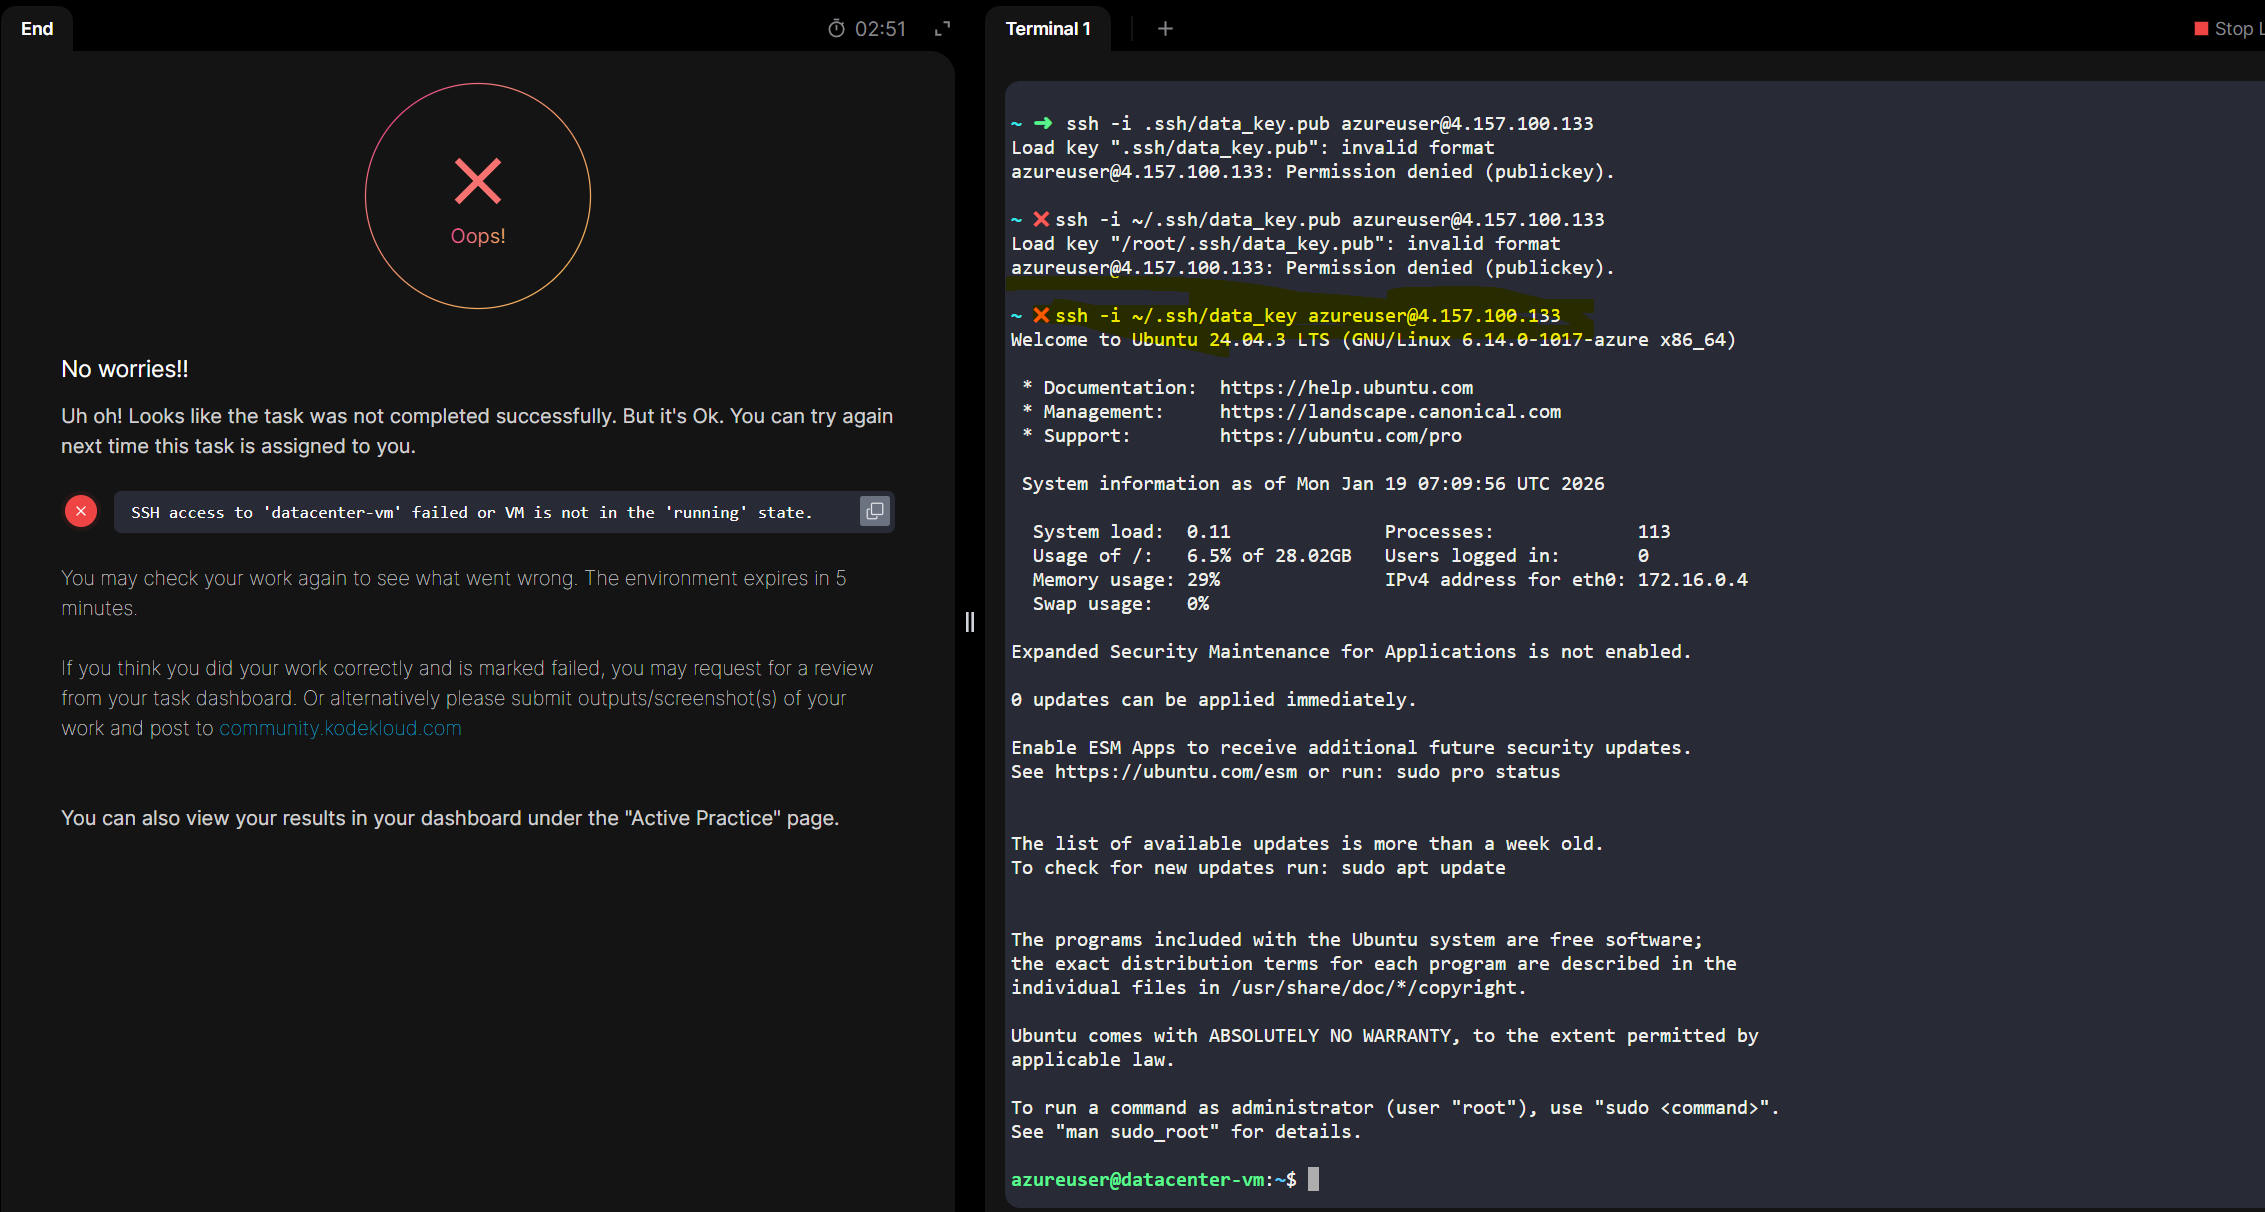Click the https://ubuntu.com/esm URL in terminal
Image resolution: width=2265 pixels, height=1212 pixels.
[1176, 771]
